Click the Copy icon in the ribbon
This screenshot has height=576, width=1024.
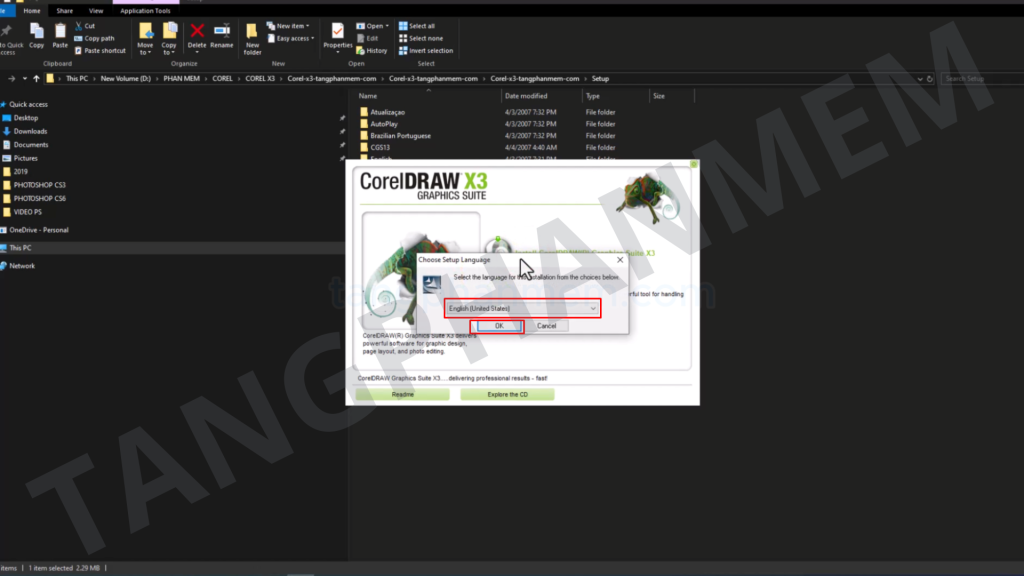click(x=37, y=35)
